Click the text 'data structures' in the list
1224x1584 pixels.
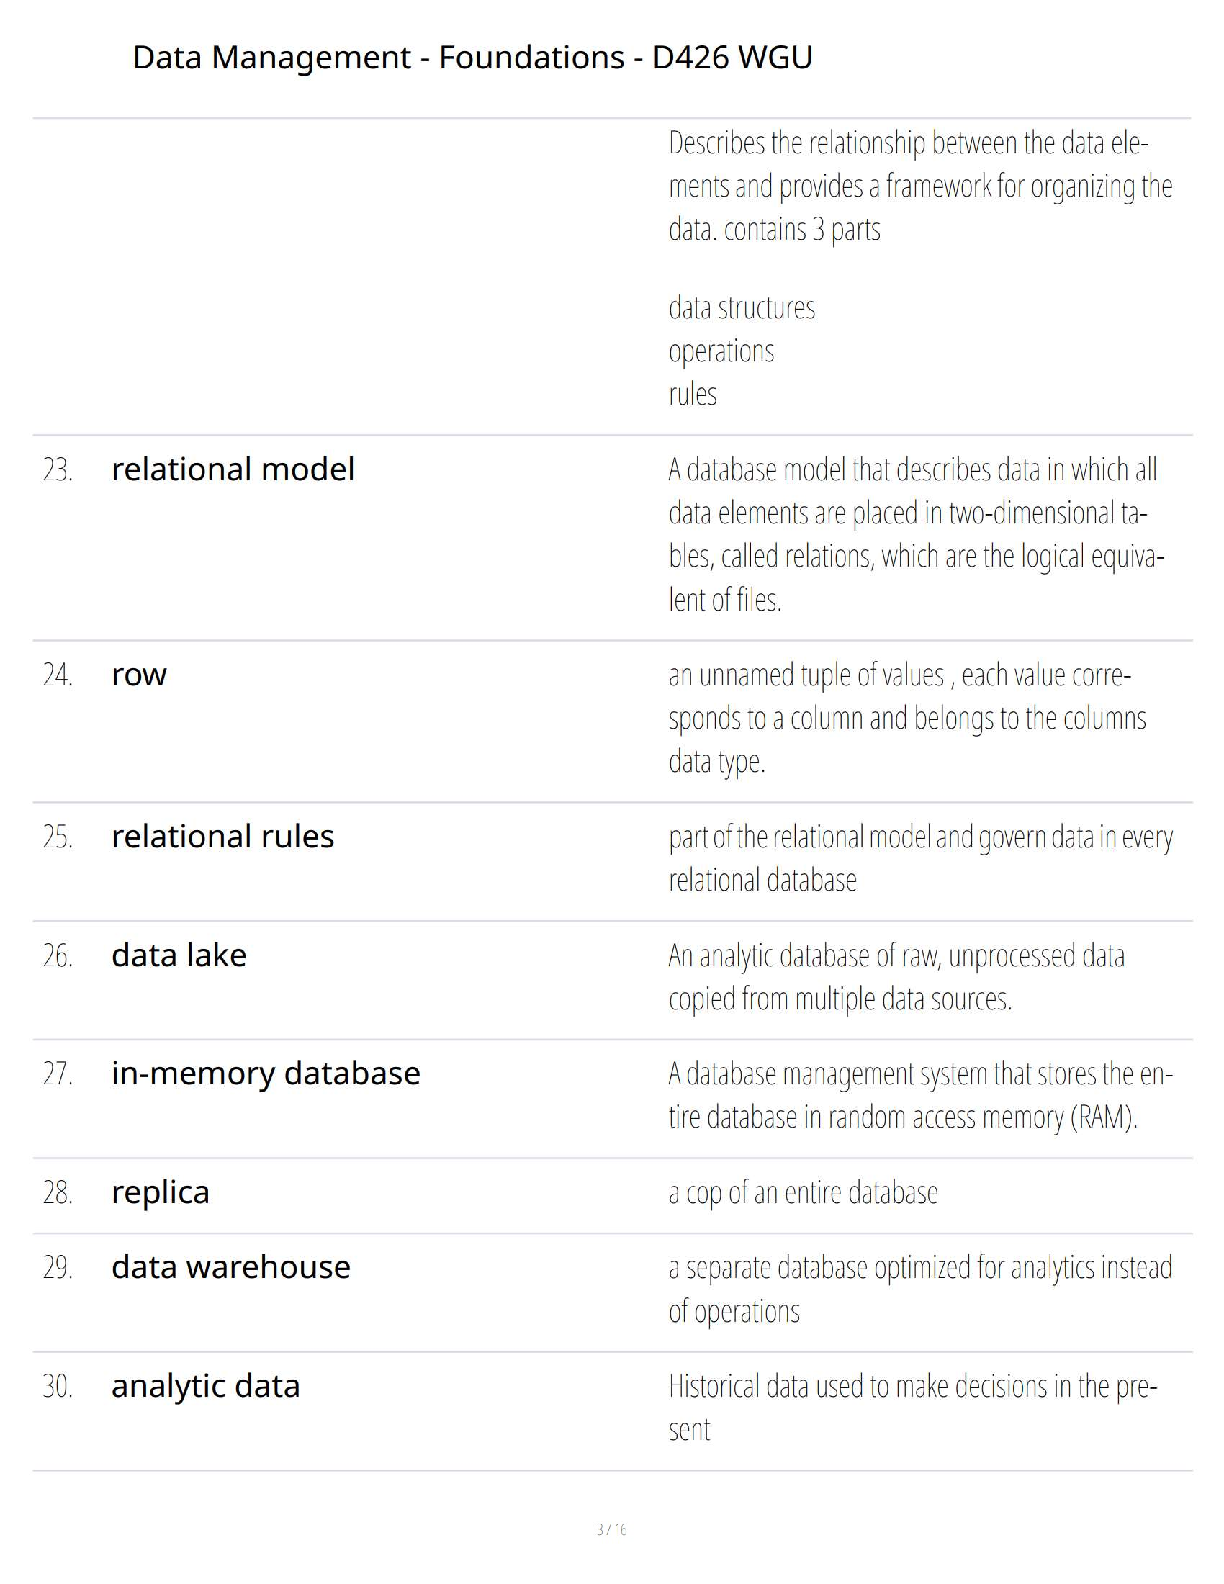[x=741, y=307]
